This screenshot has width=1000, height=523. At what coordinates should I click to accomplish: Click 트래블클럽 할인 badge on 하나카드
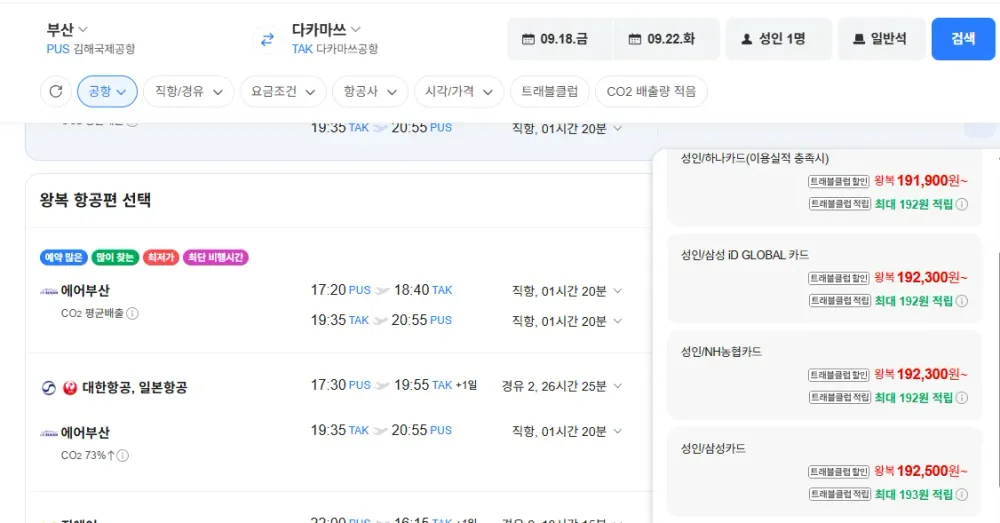click(x=839, y=182)
